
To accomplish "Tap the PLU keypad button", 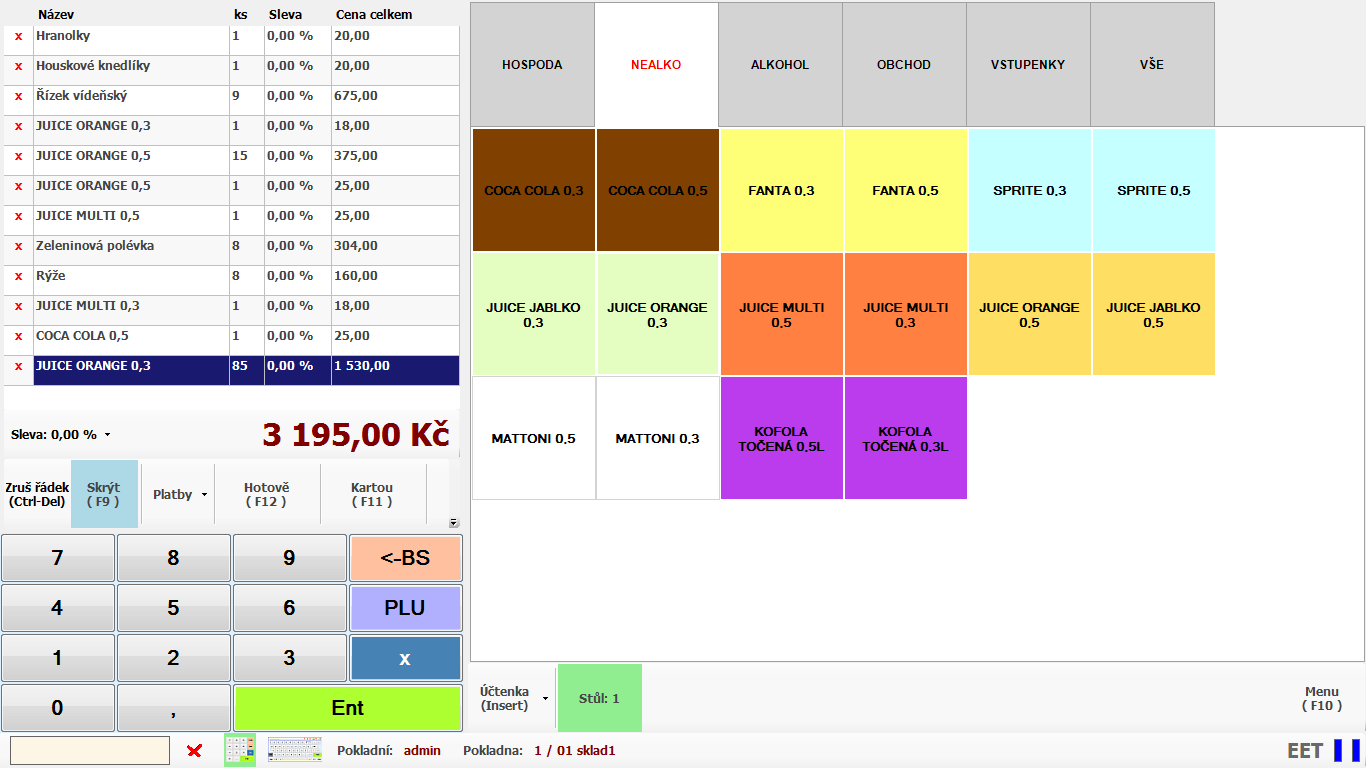I will [405, 608].
